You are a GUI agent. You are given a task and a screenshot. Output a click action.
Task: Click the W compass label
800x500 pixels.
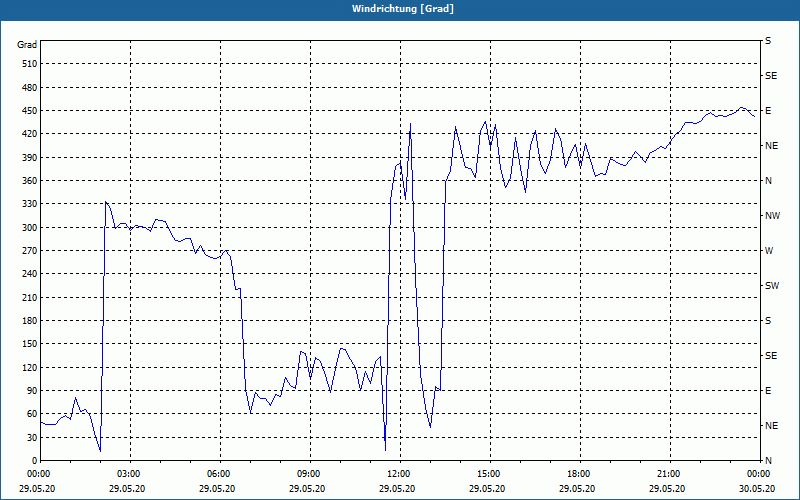(x=769, y=251)
